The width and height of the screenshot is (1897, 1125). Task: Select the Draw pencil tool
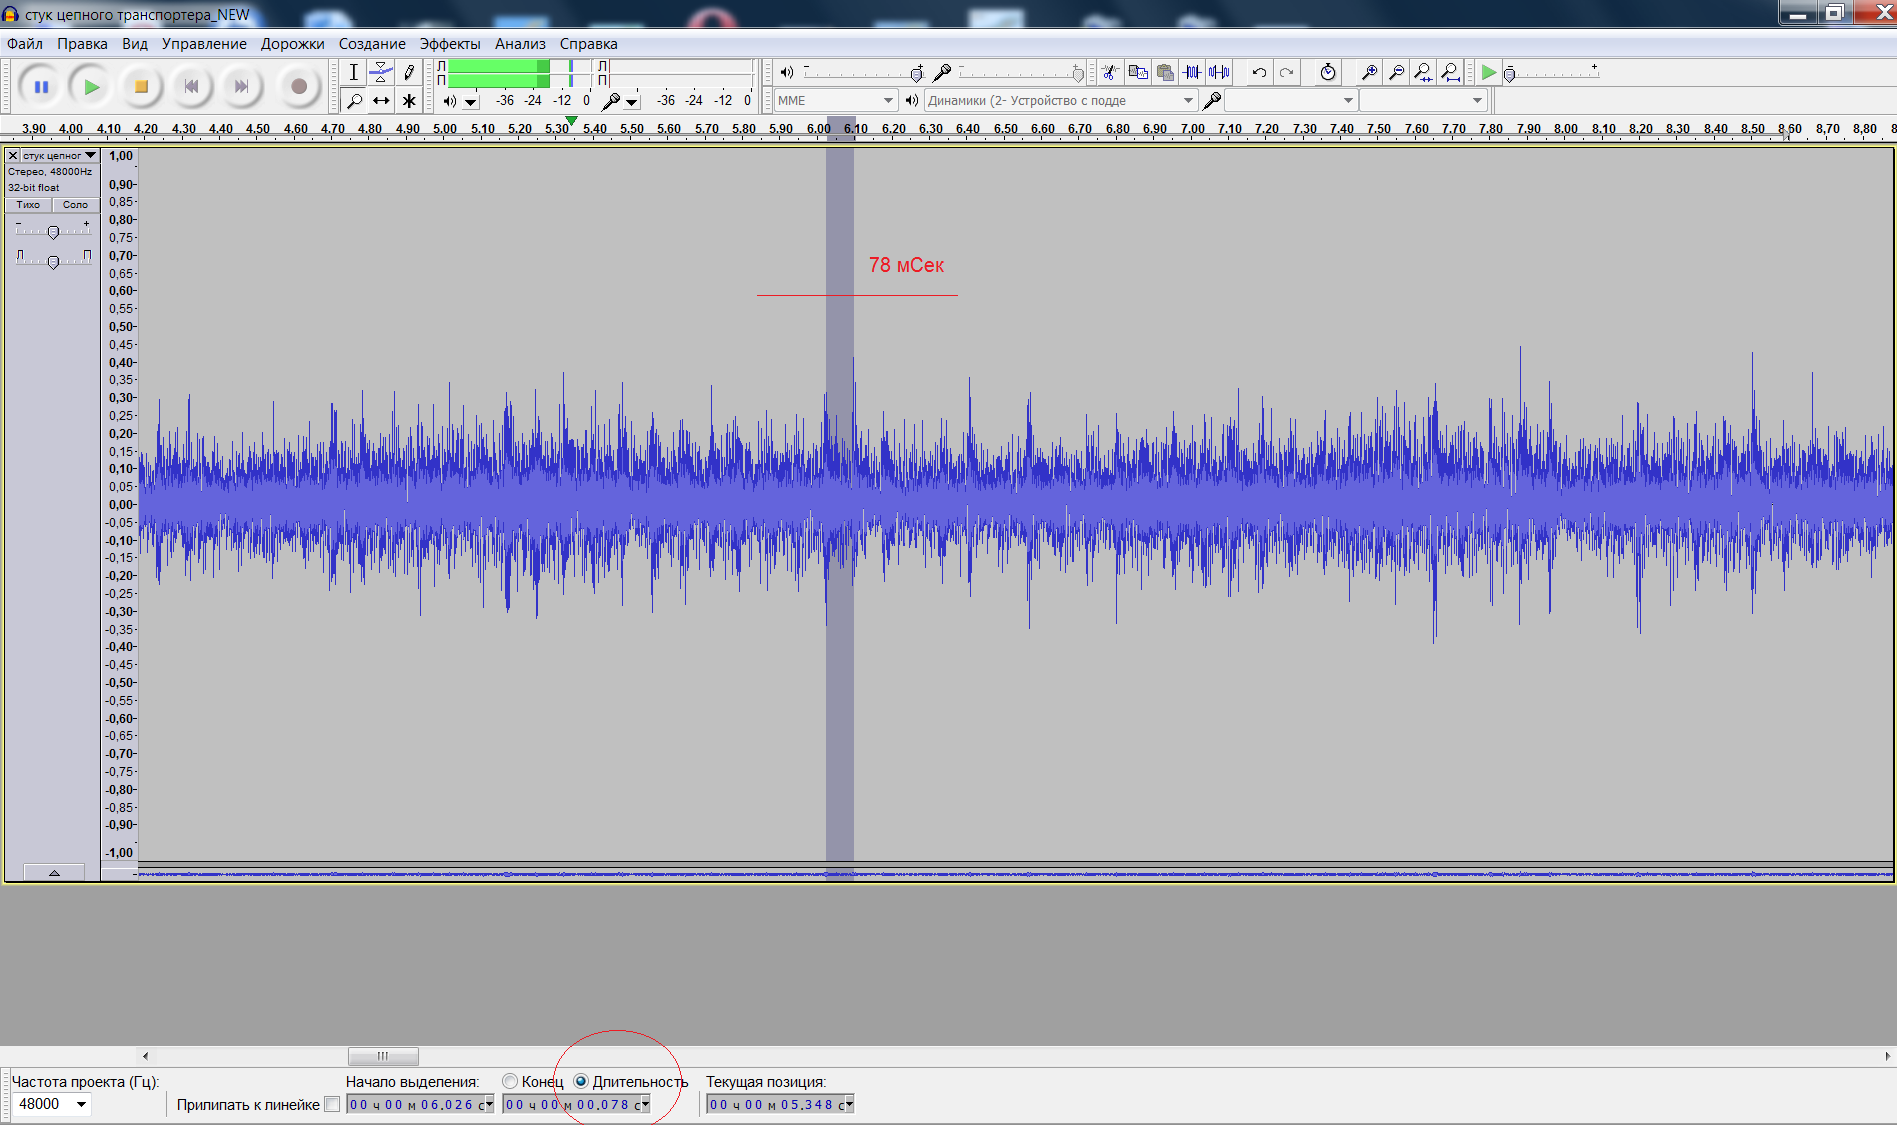coord(409,72)
